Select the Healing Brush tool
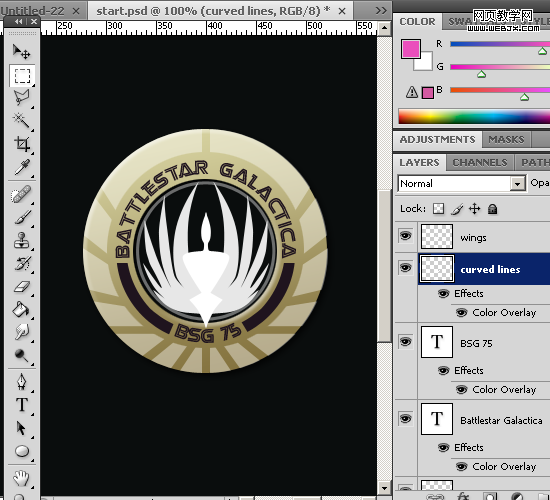 click(22, 195)
